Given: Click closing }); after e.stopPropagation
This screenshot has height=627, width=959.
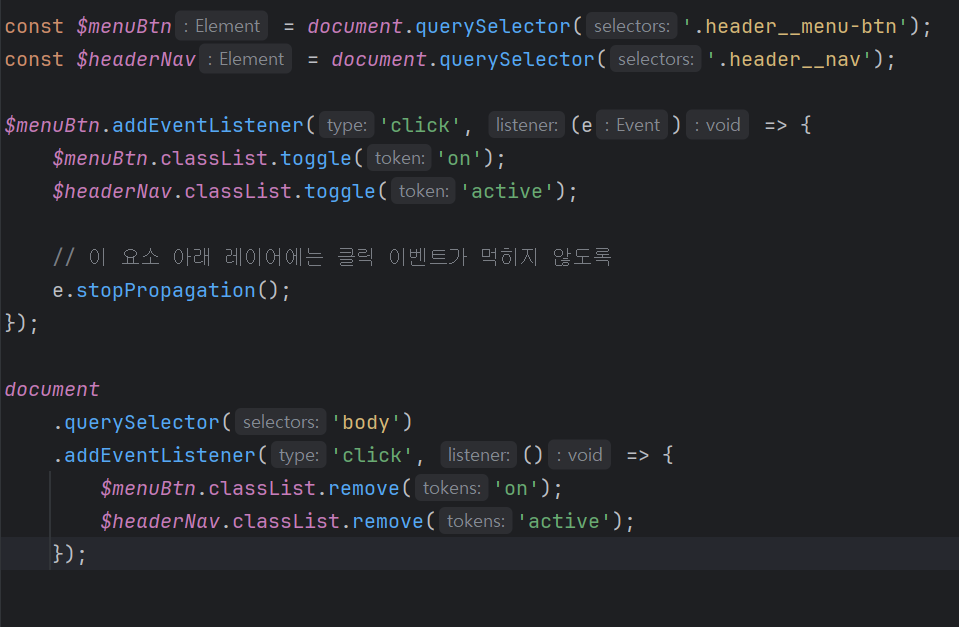Looking at the screenshot, I should (21, 322).
